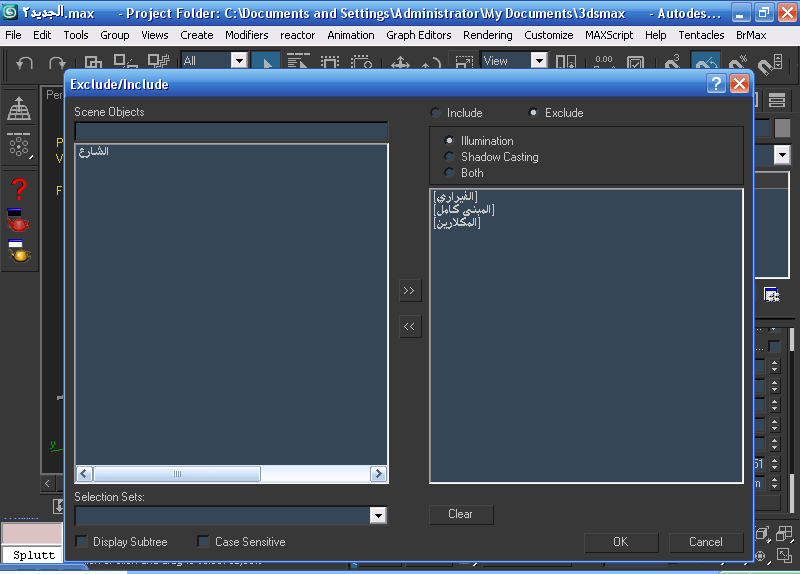Click the scroll left arrow of Scene Objects list
Screen dimensions: 800x574
click(84, 474)
